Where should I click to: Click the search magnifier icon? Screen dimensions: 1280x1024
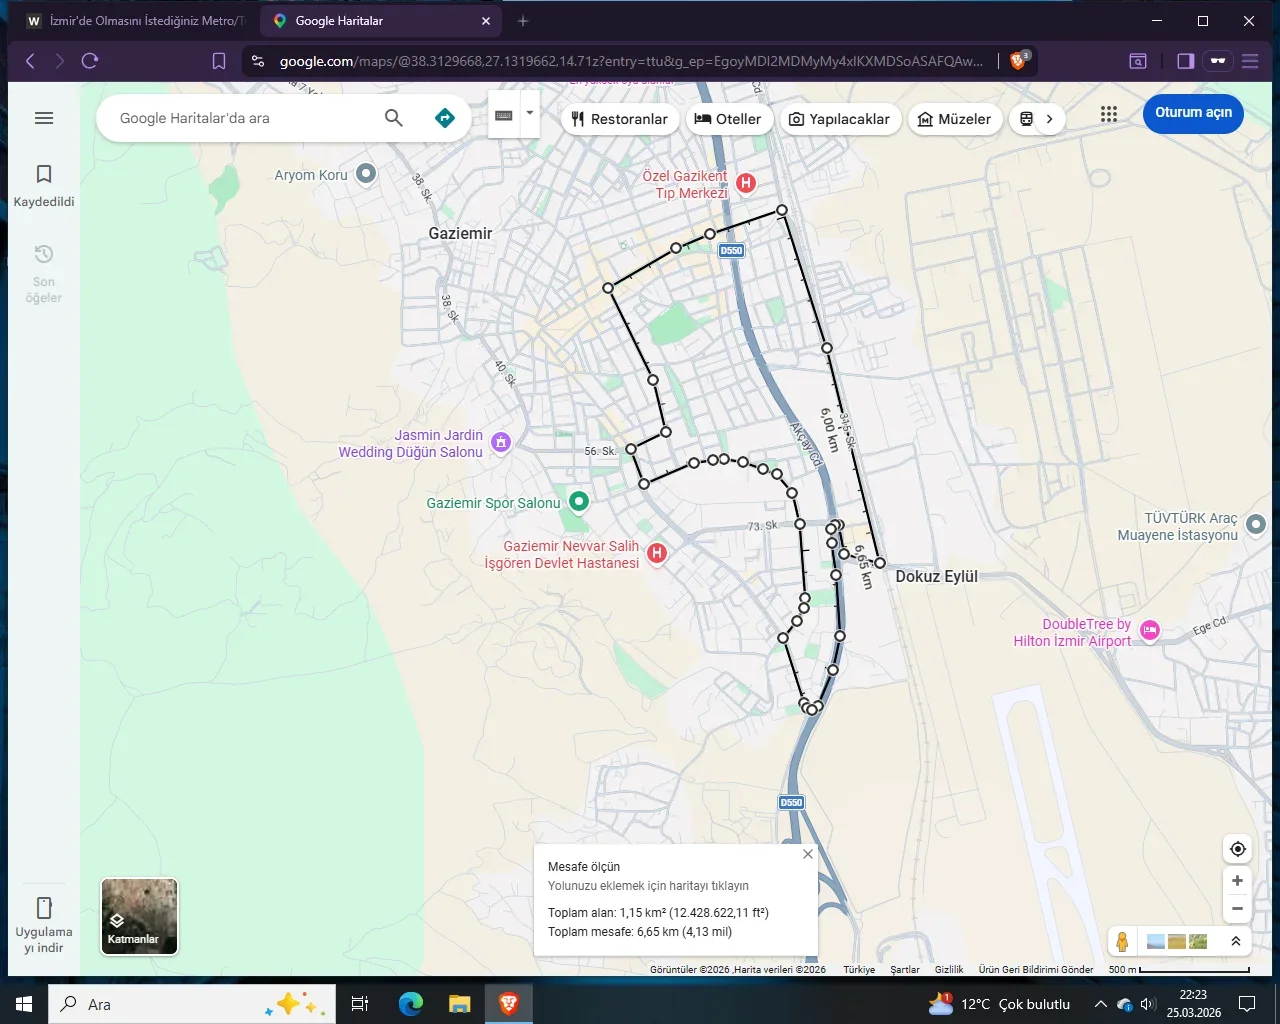pos(394,118)
